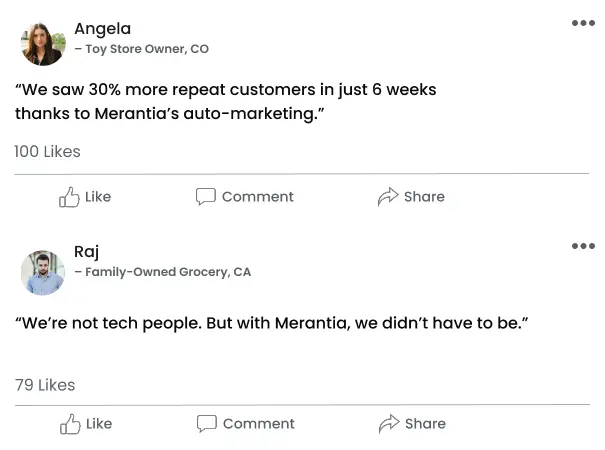Image resolution: width=605 pixels, height=450 pixels.
Task: Click the Share label under Raj's testimonial
Action: (x=426, y=424)
